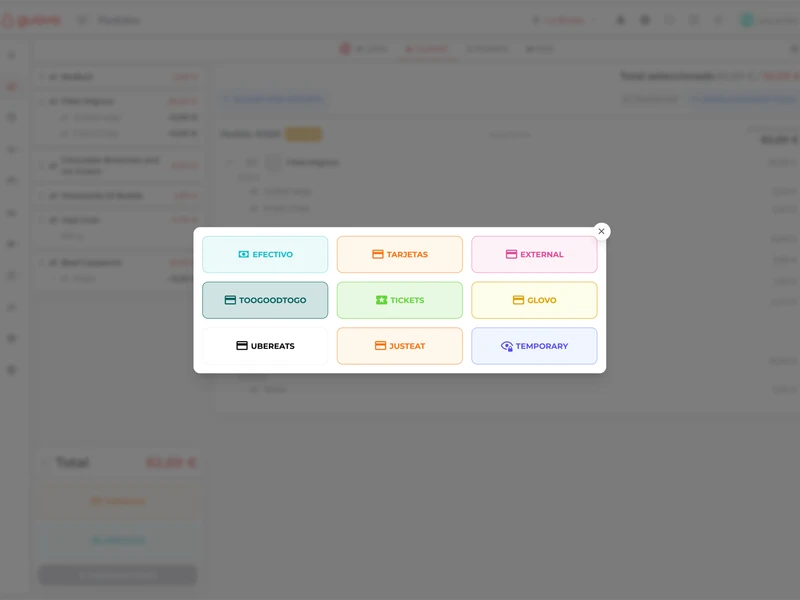Open the hamburger menu beside Pedidos
Image resolution: width=800 pixels, height=600 pixels.
point(82,20)
